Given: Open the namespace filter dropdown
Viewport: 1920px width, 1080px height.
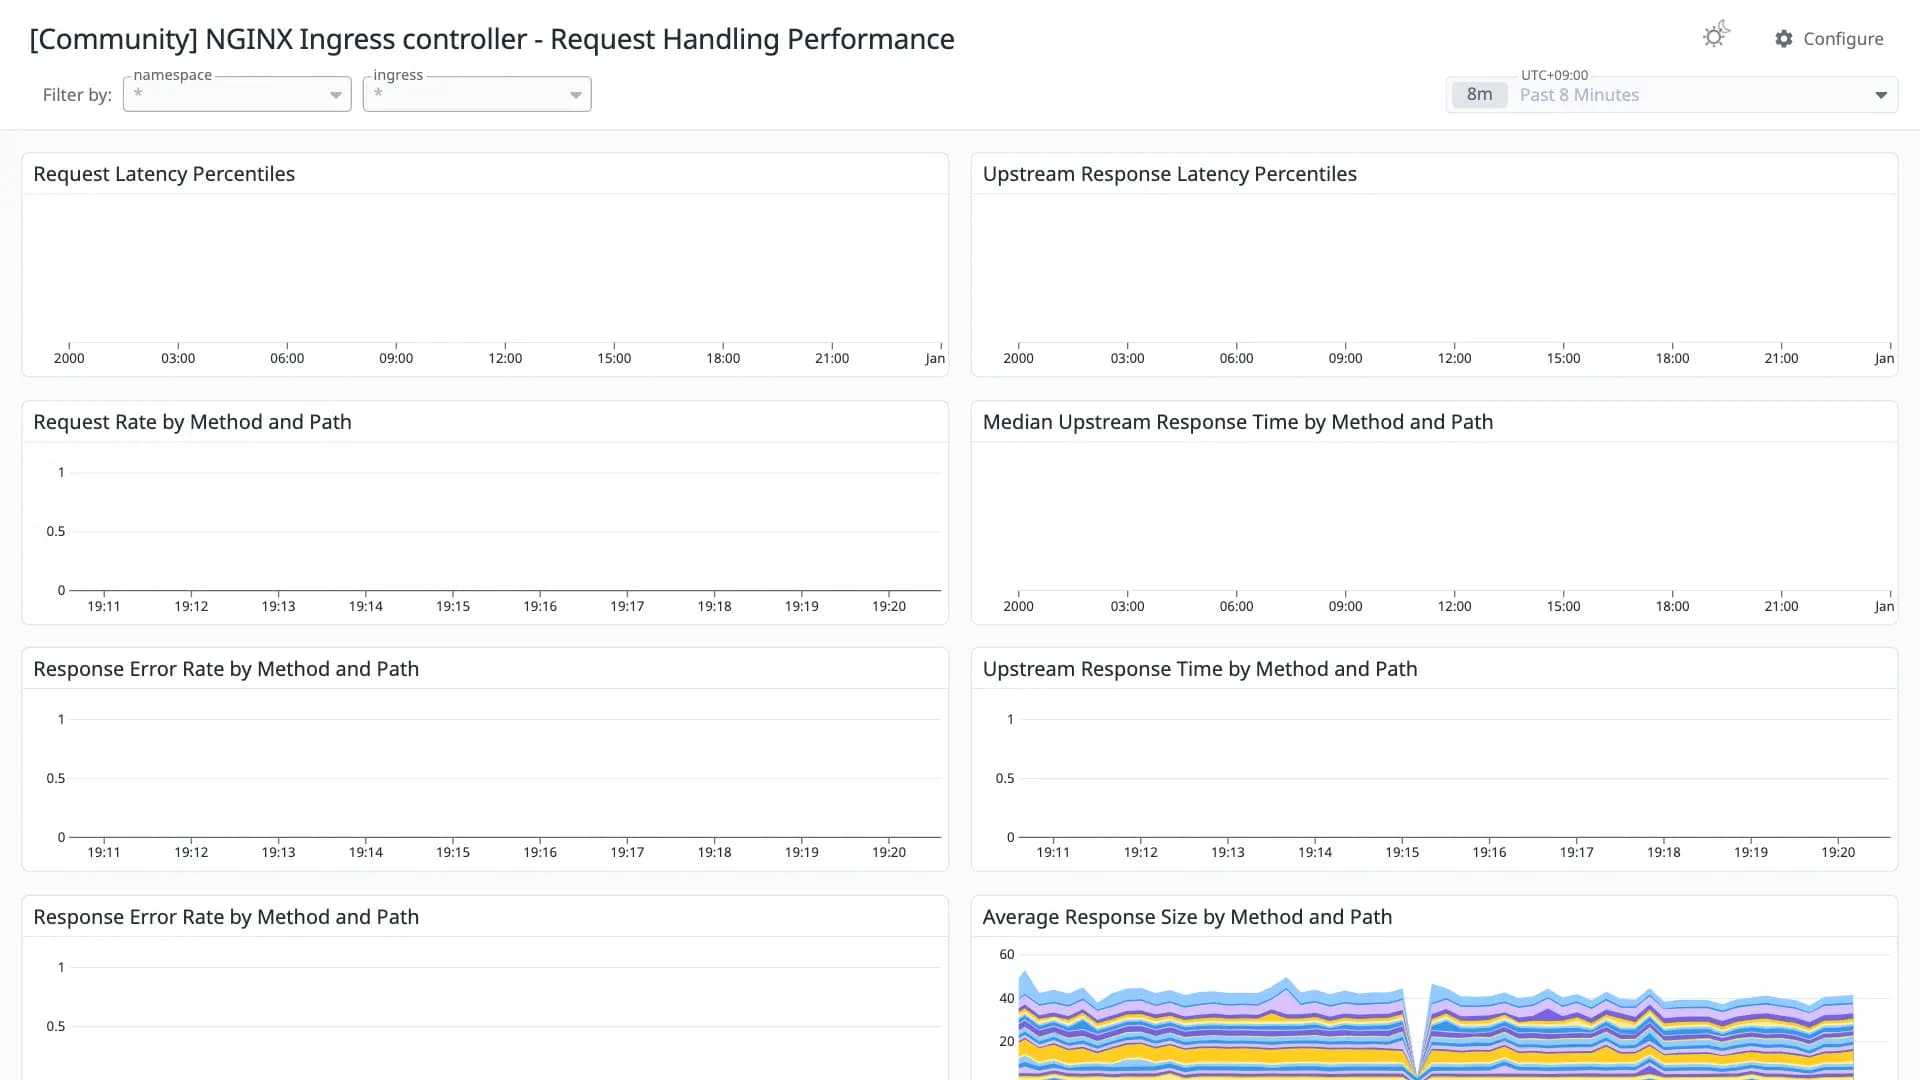Looking at the screenshot, I should tap(237, 94).
